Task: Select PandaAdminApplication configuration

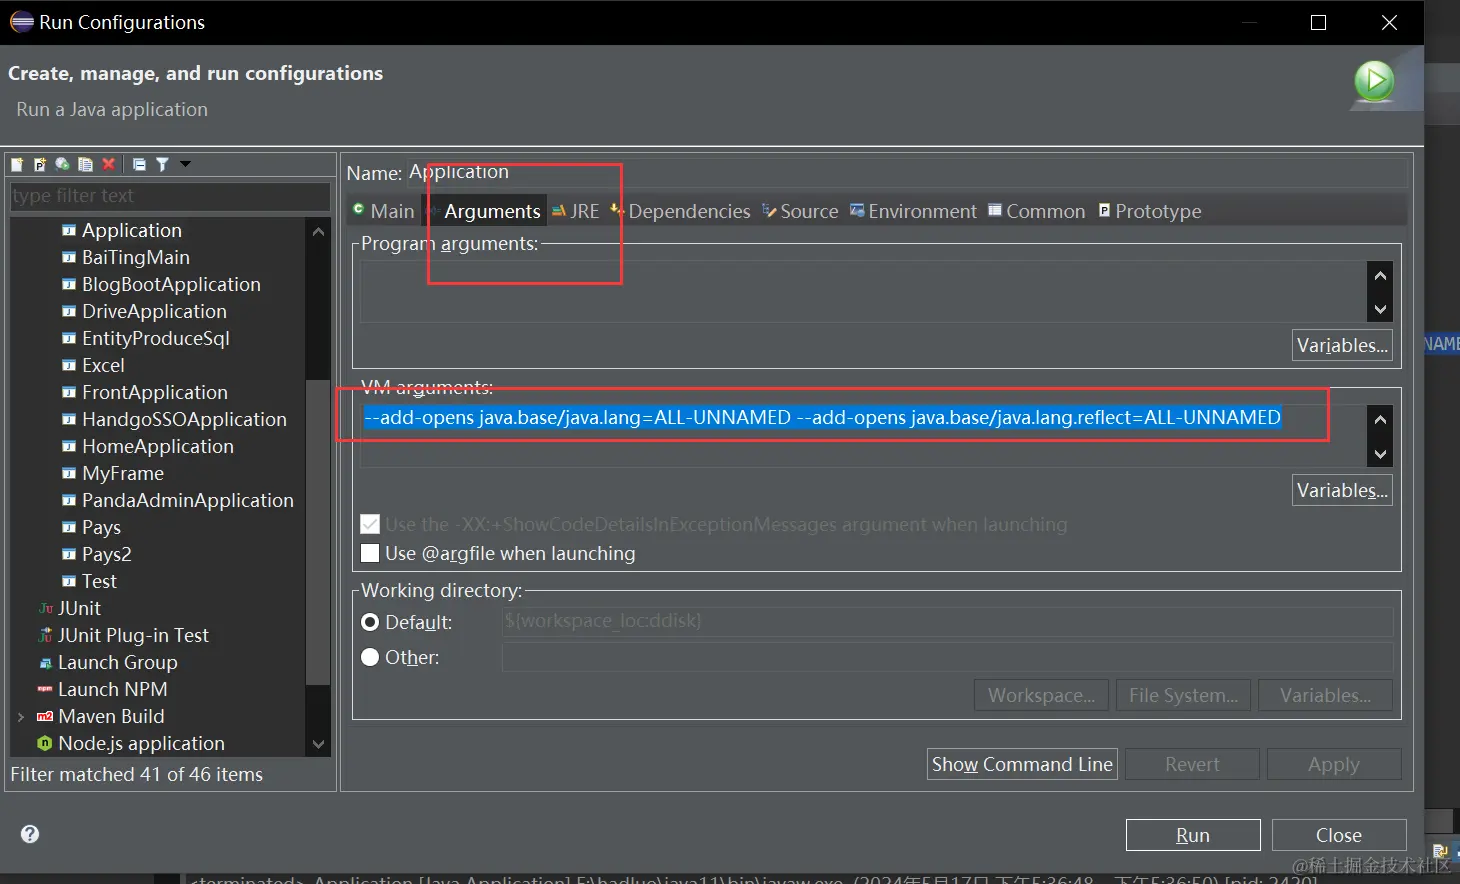Action: click(188, 500)
